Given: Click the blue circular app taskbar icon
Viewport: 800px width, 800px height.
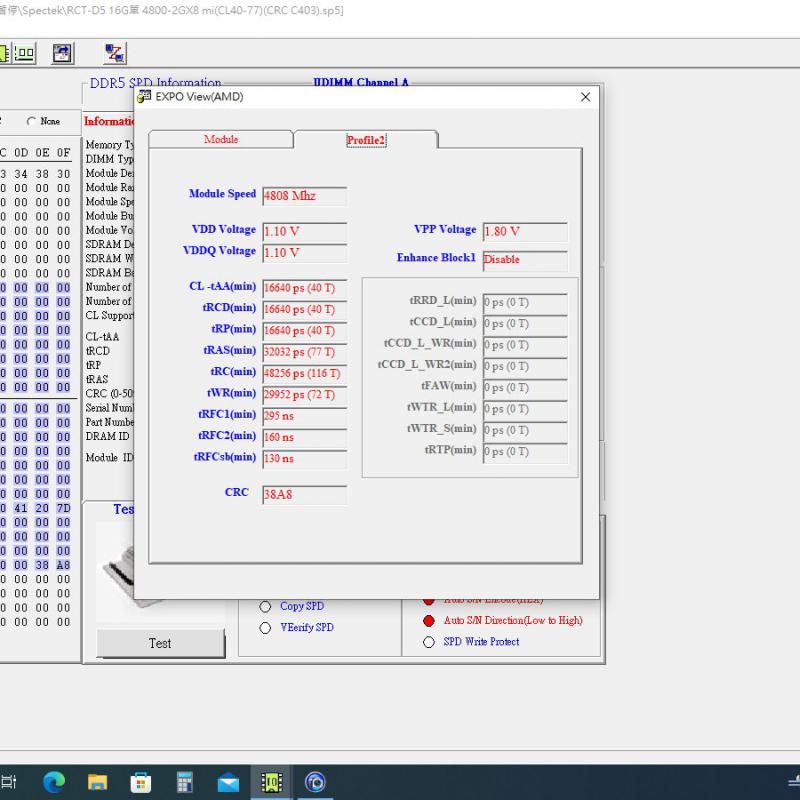Looking at the screenshot, I should tap(315, 782).
